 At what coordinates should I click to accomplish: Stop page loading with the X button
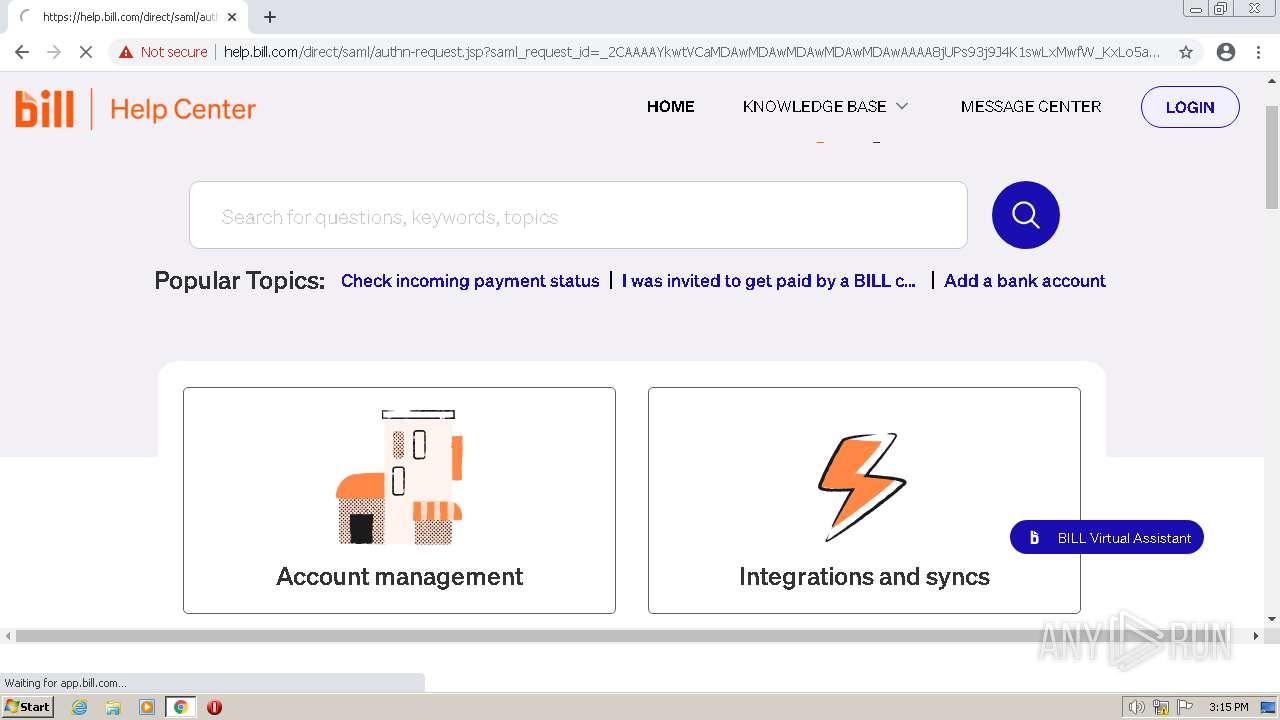[x=86, y=52]
